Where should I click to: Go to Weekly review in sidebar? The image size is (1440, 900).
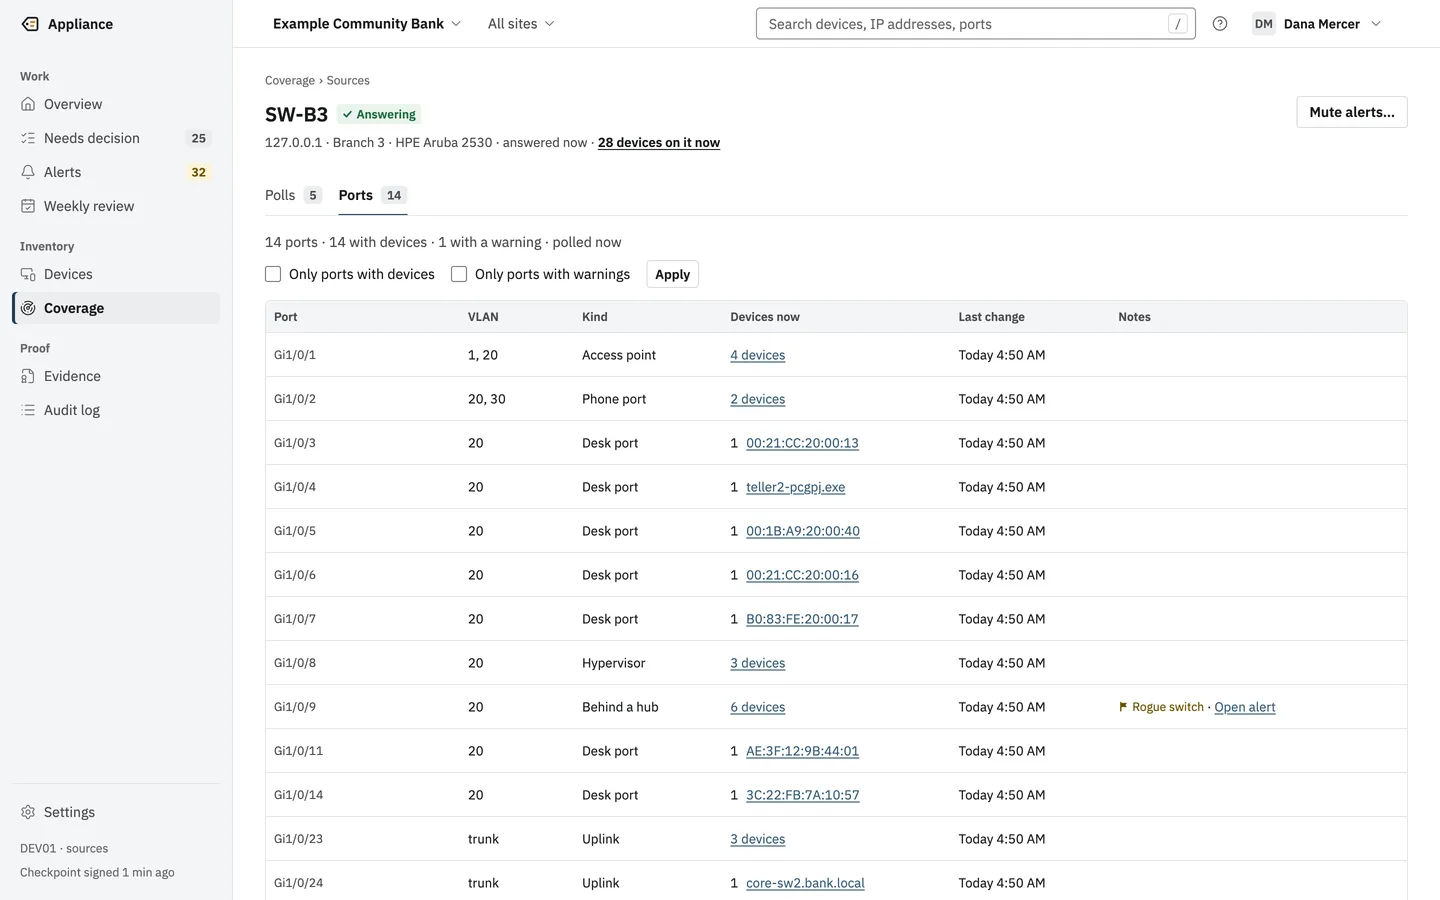coord(116,206)
